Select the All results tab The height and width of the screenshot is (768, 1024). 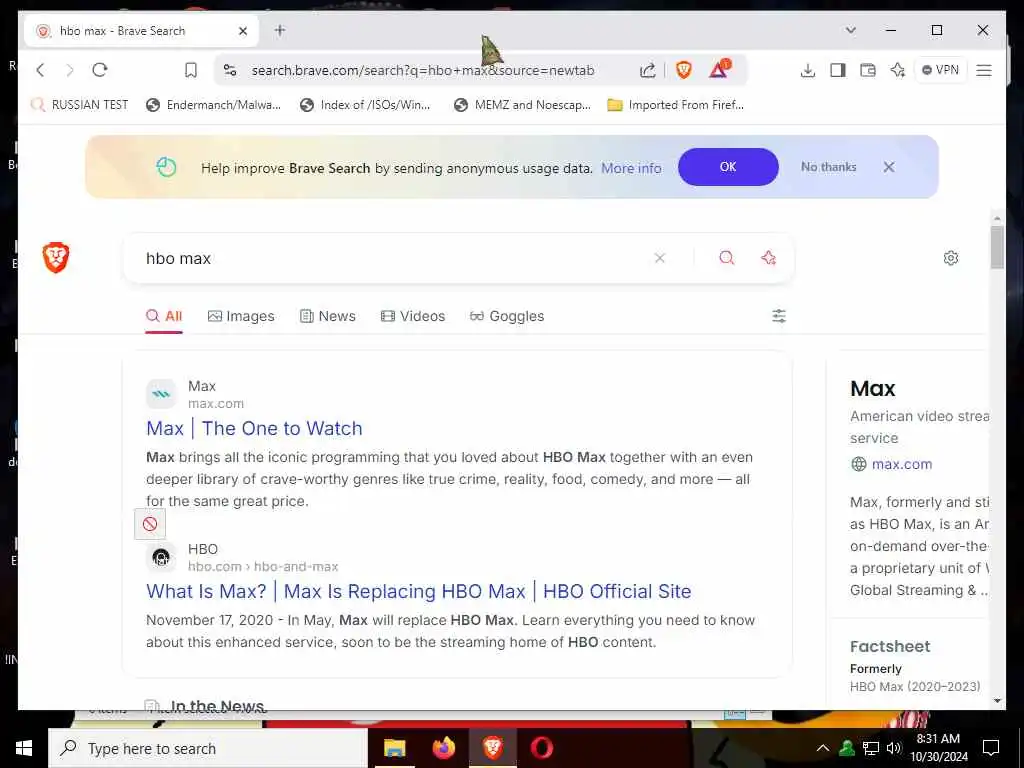(x=164, y=316)
